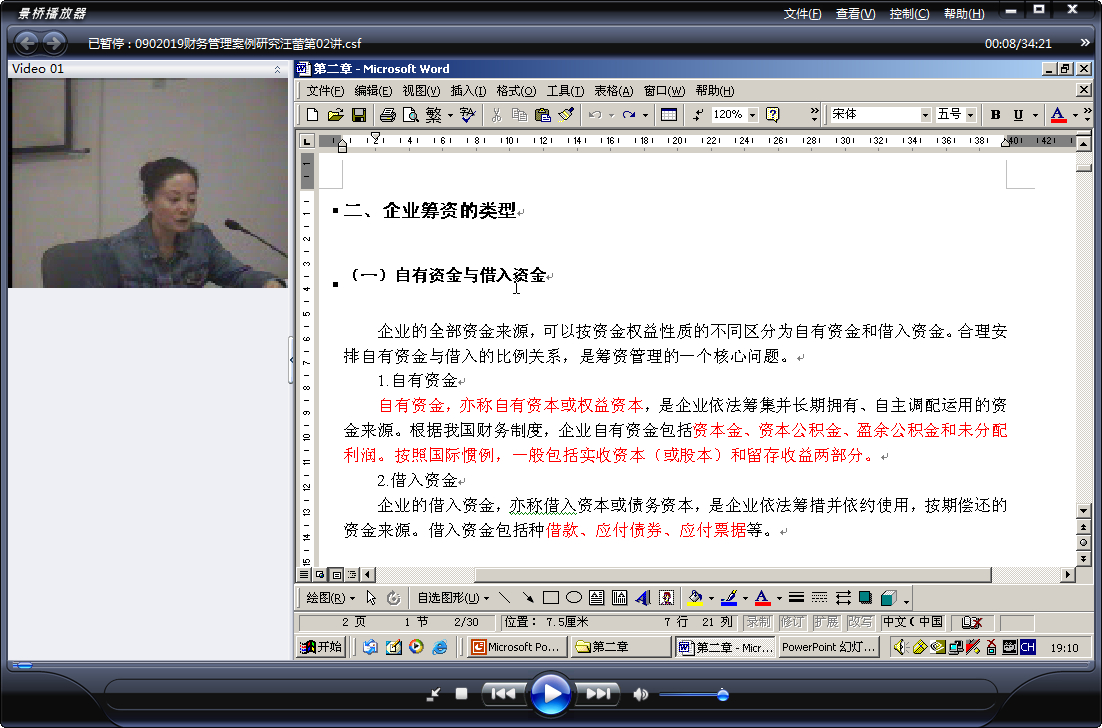Screen dimensions: 1102x728
Task: Toggle Underline formatting
Action: [x=1018, y=115]
